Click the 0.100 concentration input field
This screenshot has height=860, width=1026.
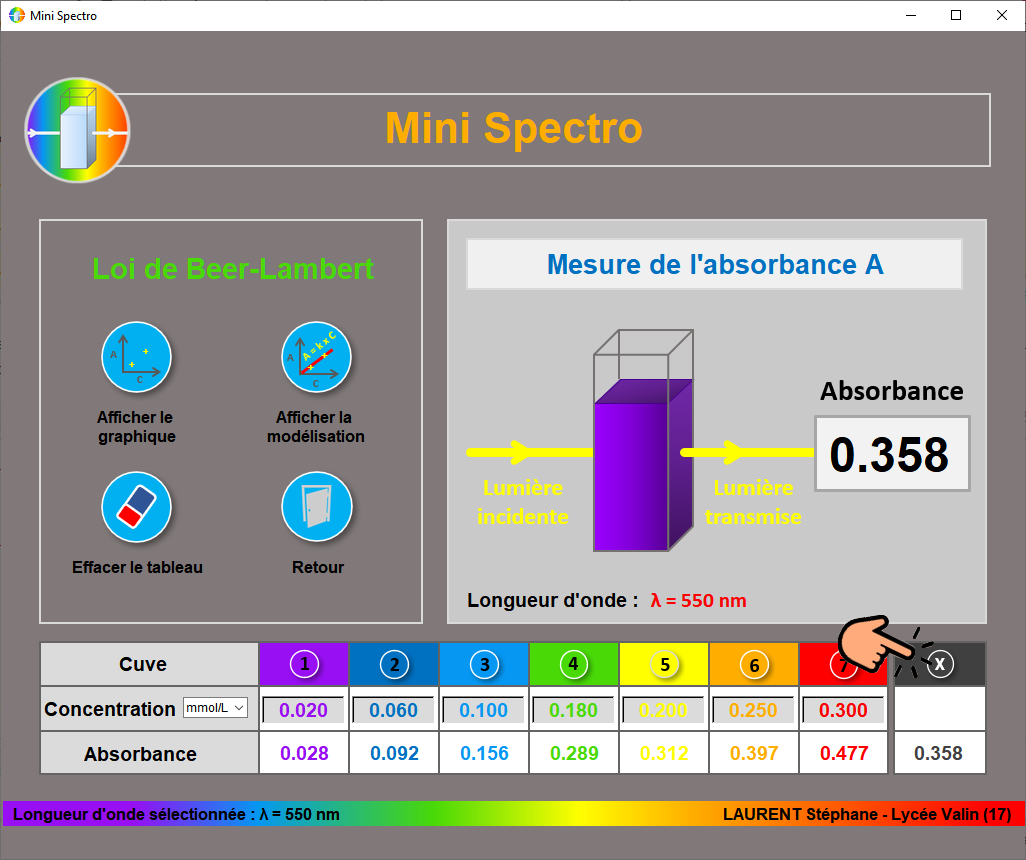point(484,710)
